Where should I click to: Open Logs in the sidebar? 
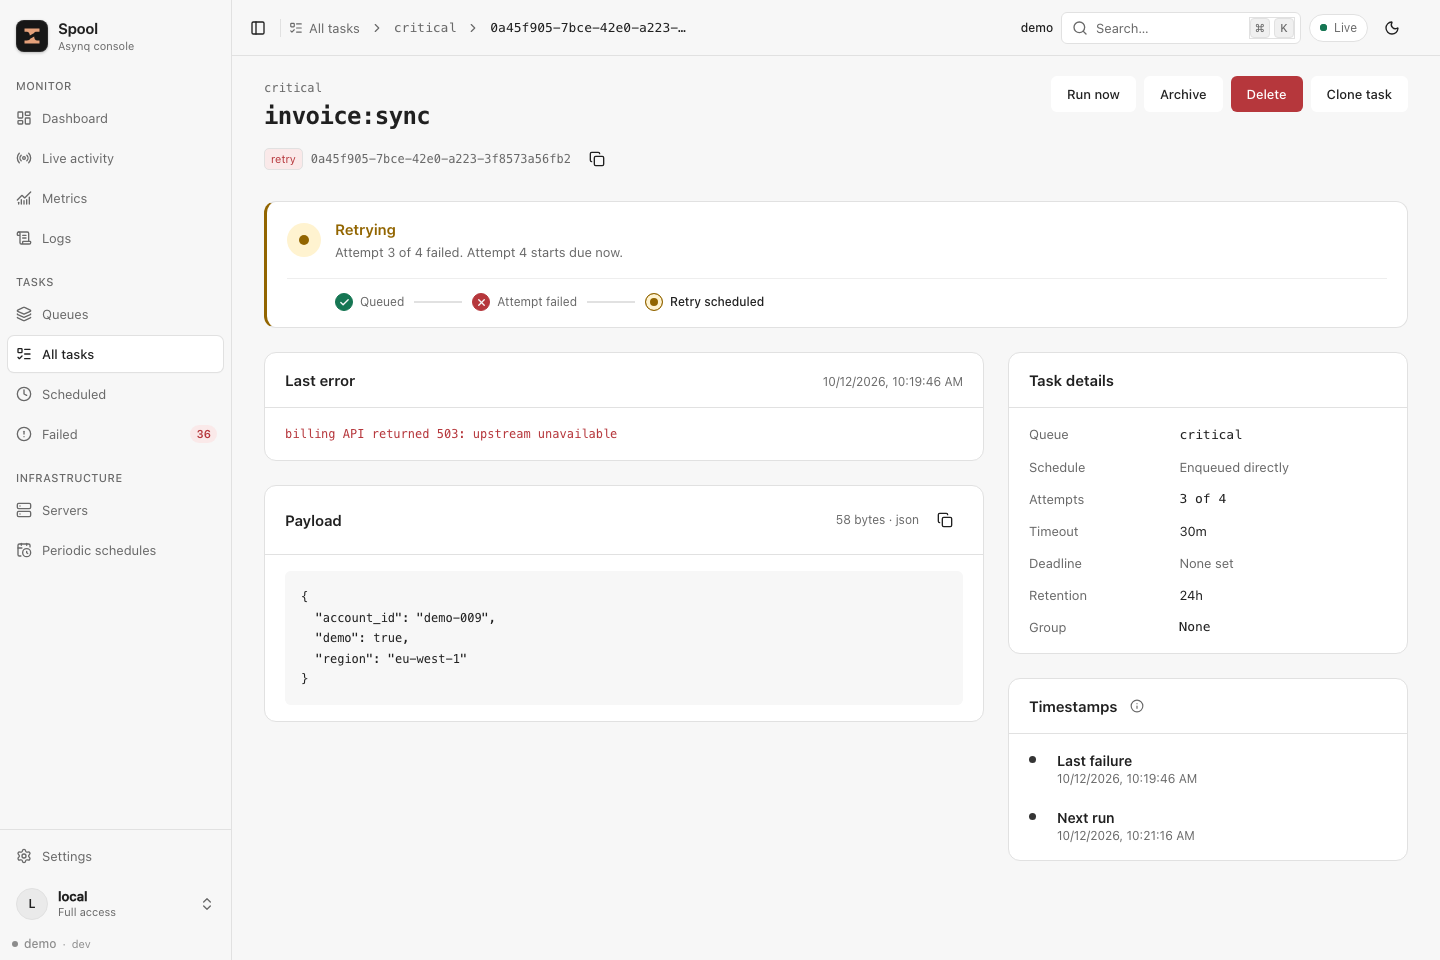(x=116, y=238)
